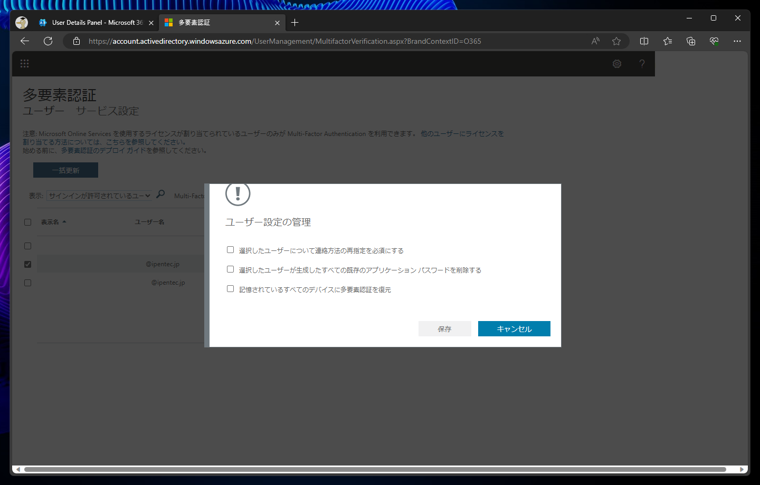The image size is (760, 485).
Task: Open the collections icon
Action: tap(691, 41)
